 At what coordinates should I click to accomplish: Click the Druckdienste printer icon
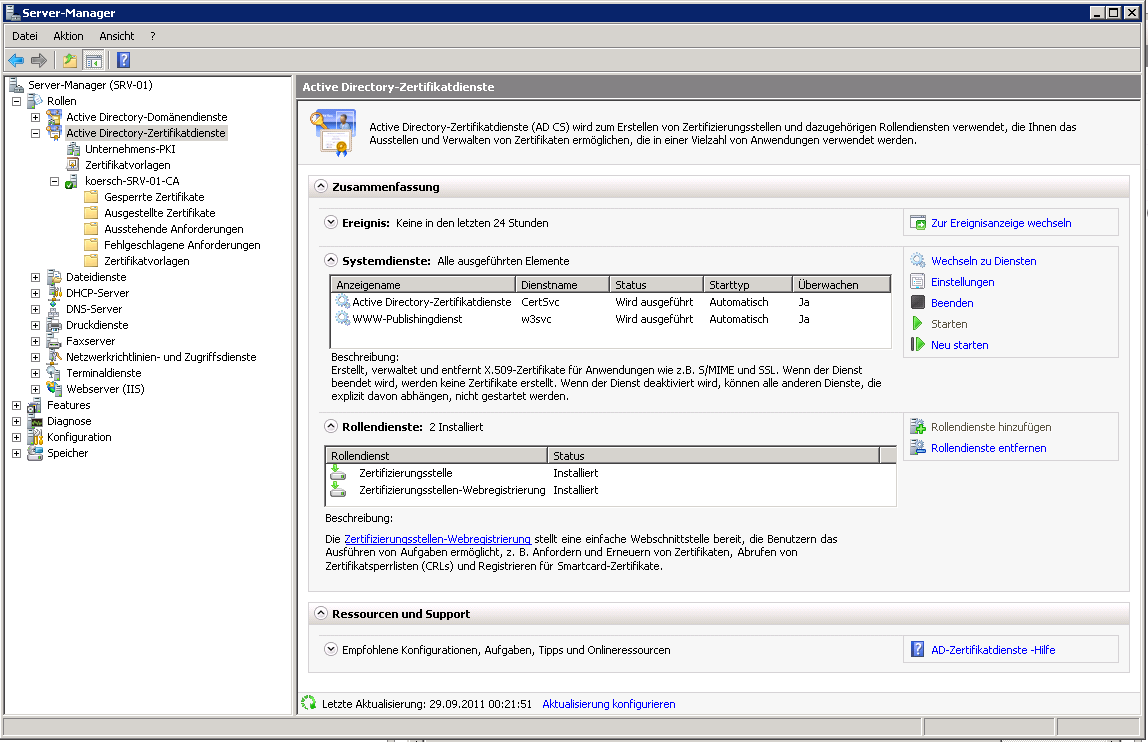coord(54,325)
